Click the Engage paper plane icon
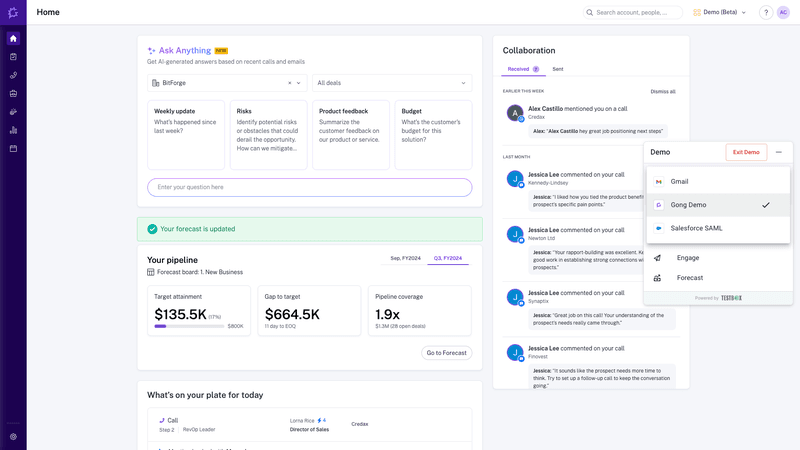This screenshot has width=800, height=450. tap(657, 258)
